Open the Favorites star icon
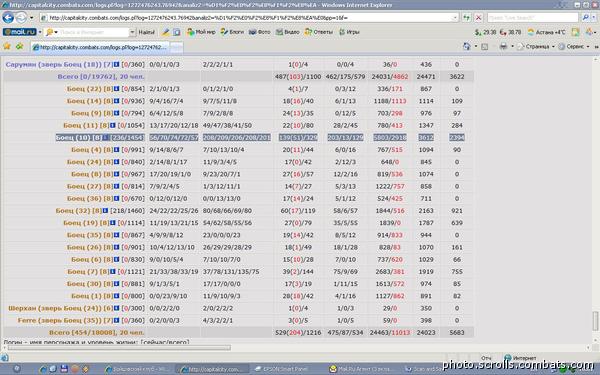The image size is (600, 375). [7, 47]
